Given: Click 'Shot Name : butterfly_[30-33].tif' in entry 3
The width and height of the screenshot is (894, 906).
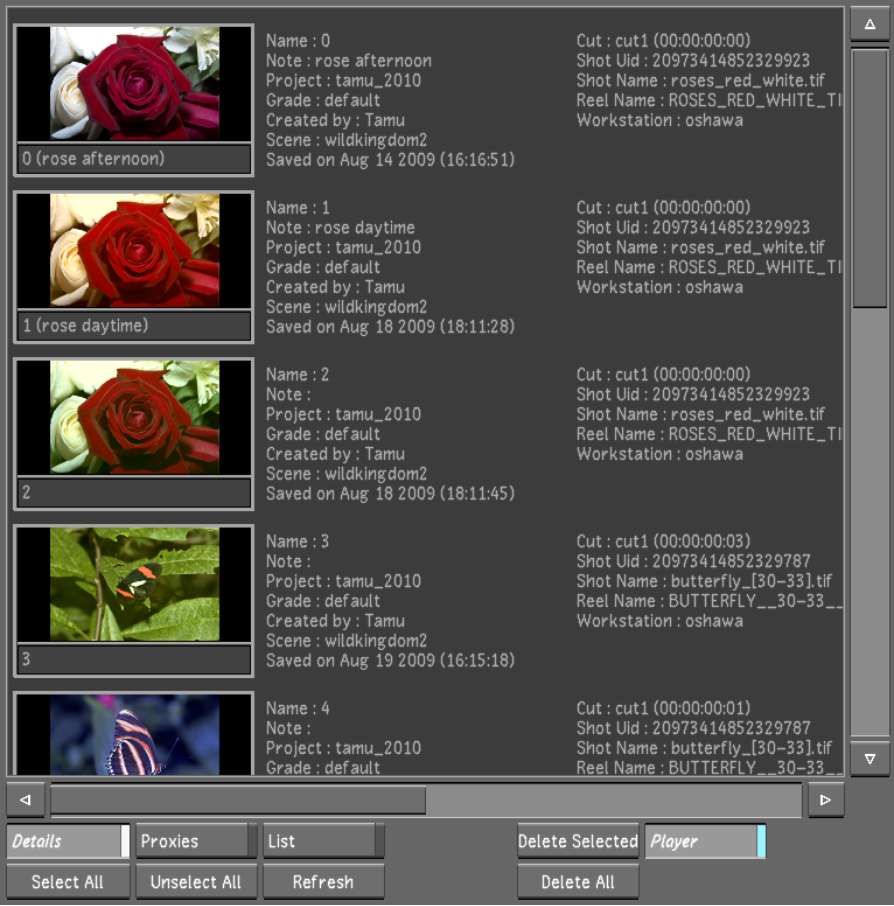Looking at the screenshot, I should click(704, 581).
